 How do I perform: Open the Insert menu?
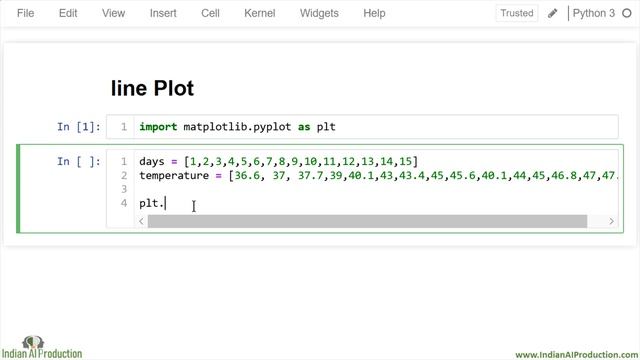tap(163, 13)
